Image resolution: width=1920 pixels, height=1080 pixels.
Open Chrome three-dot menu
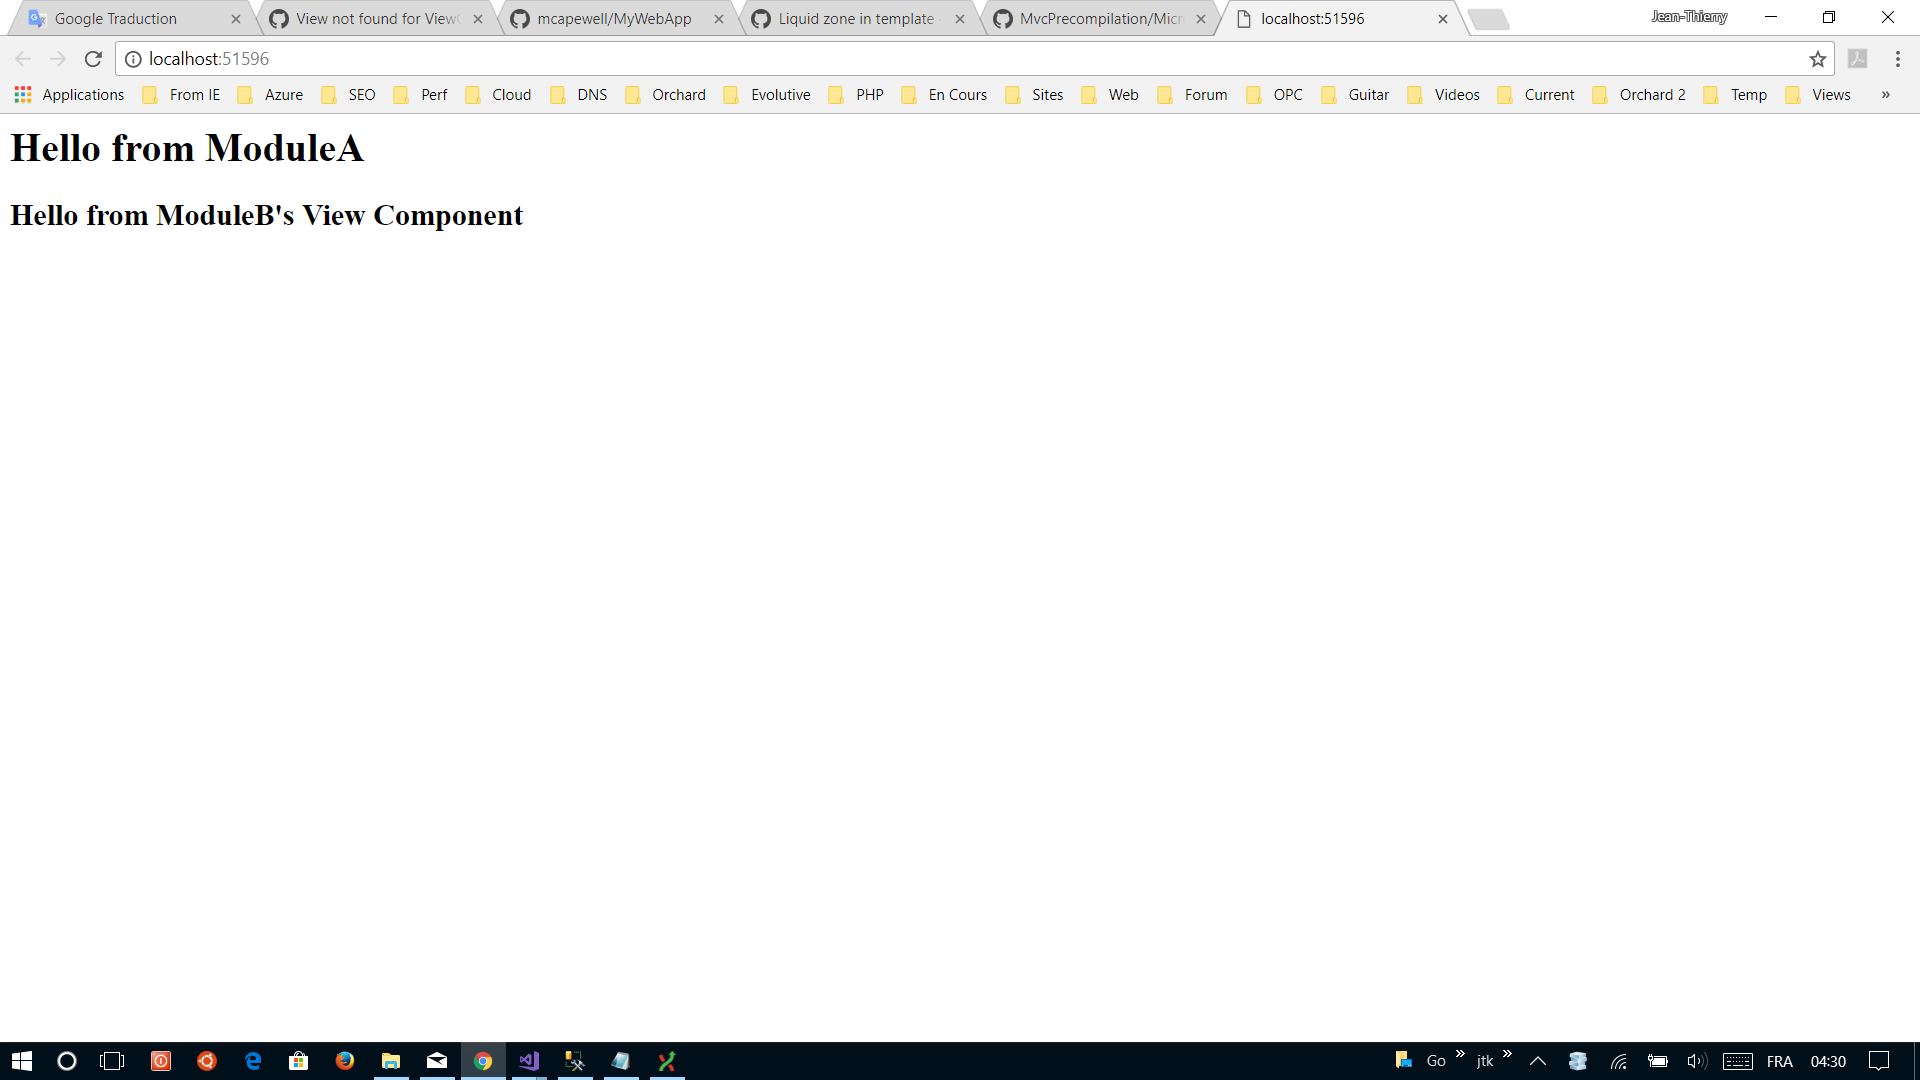tap(1897, 59)
